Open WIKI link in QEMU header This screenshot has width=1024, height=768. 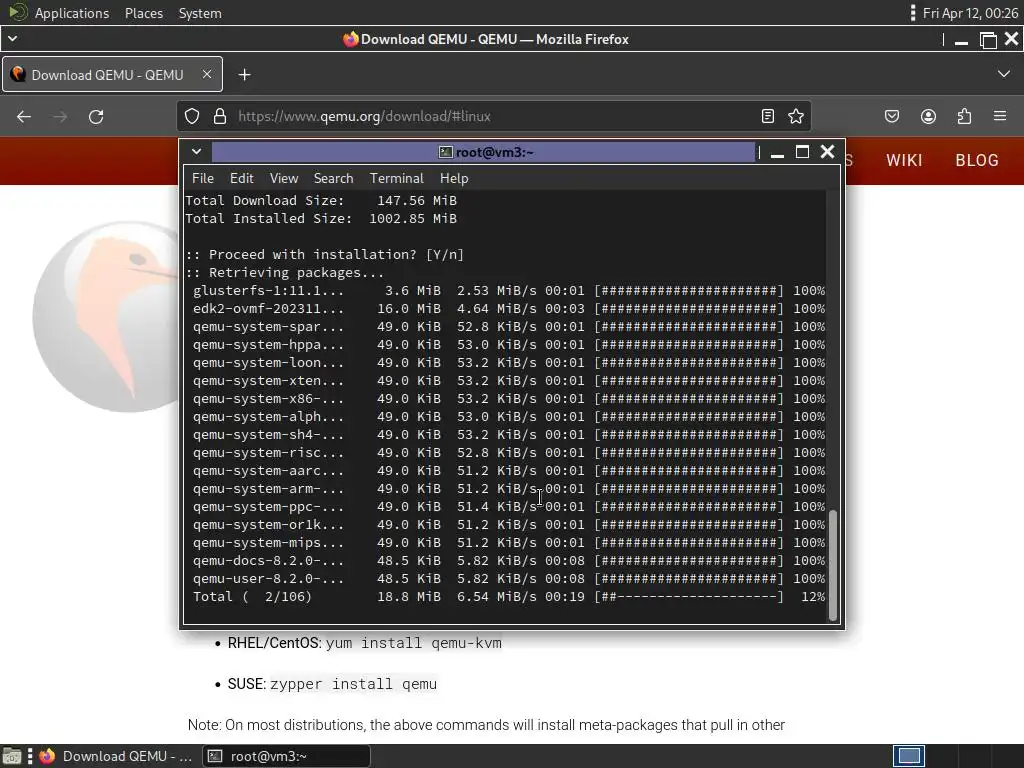(x=904, y=160)
